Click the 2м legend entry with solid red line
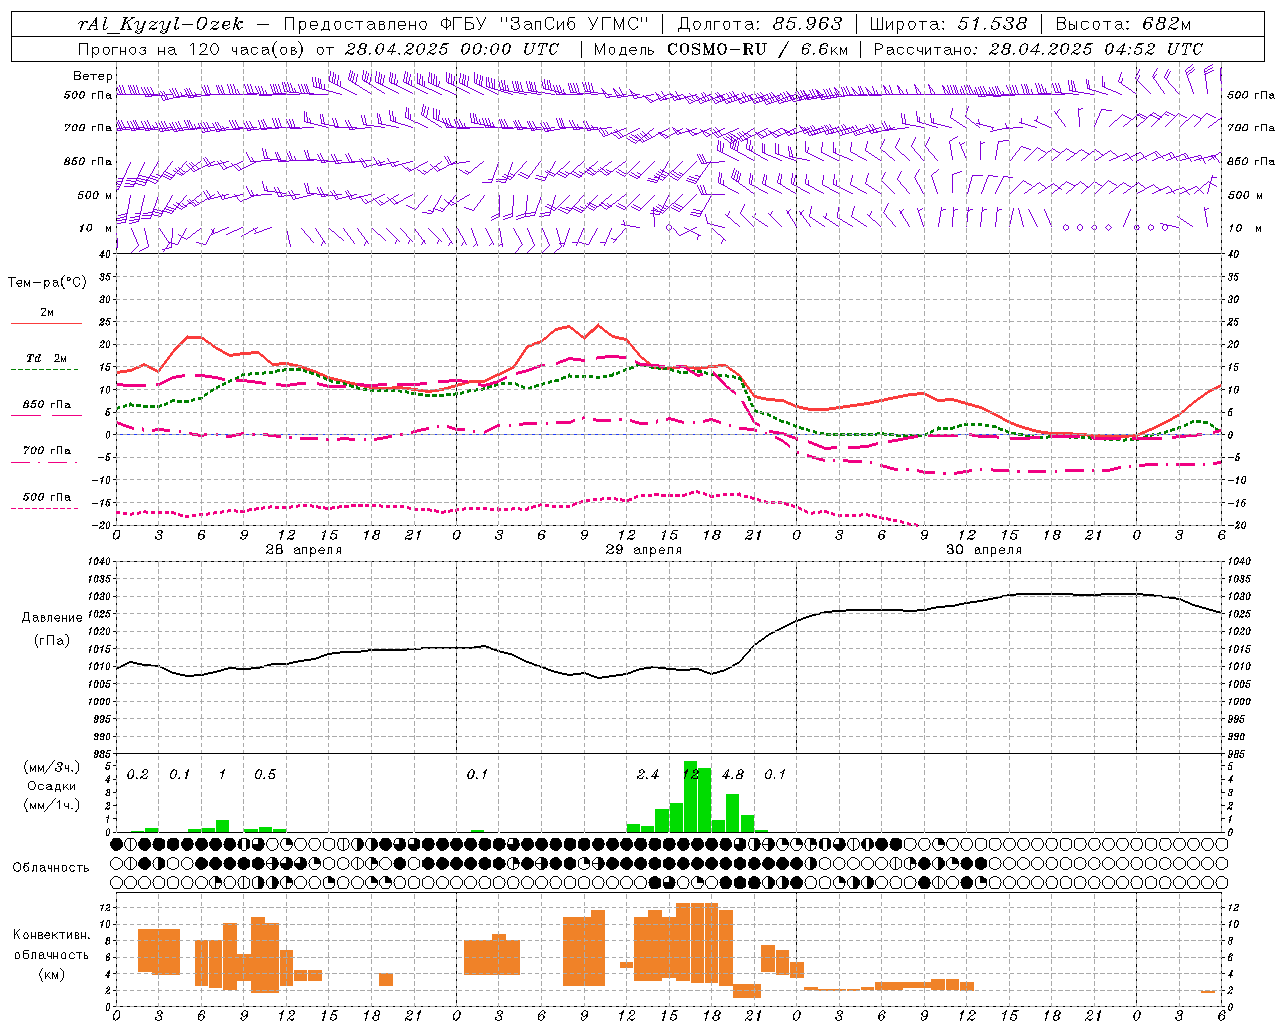This screenshot has width=1280, height=1024. coord(47,316)
